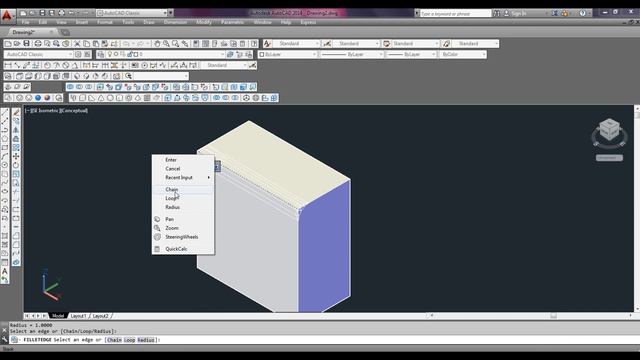Image resolution: width=640 pixels, height=360 pixels.
Task: Click ViewCube in drawing corner
Action: [609, 131]
